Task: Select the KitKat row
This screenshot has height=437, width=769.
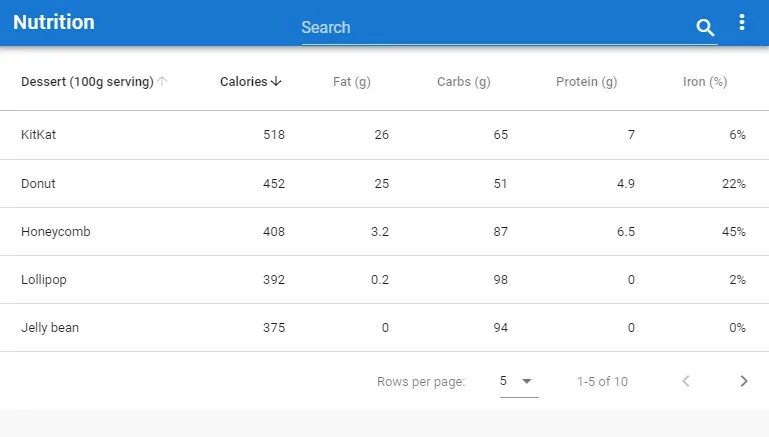Action: click(384, 135)
